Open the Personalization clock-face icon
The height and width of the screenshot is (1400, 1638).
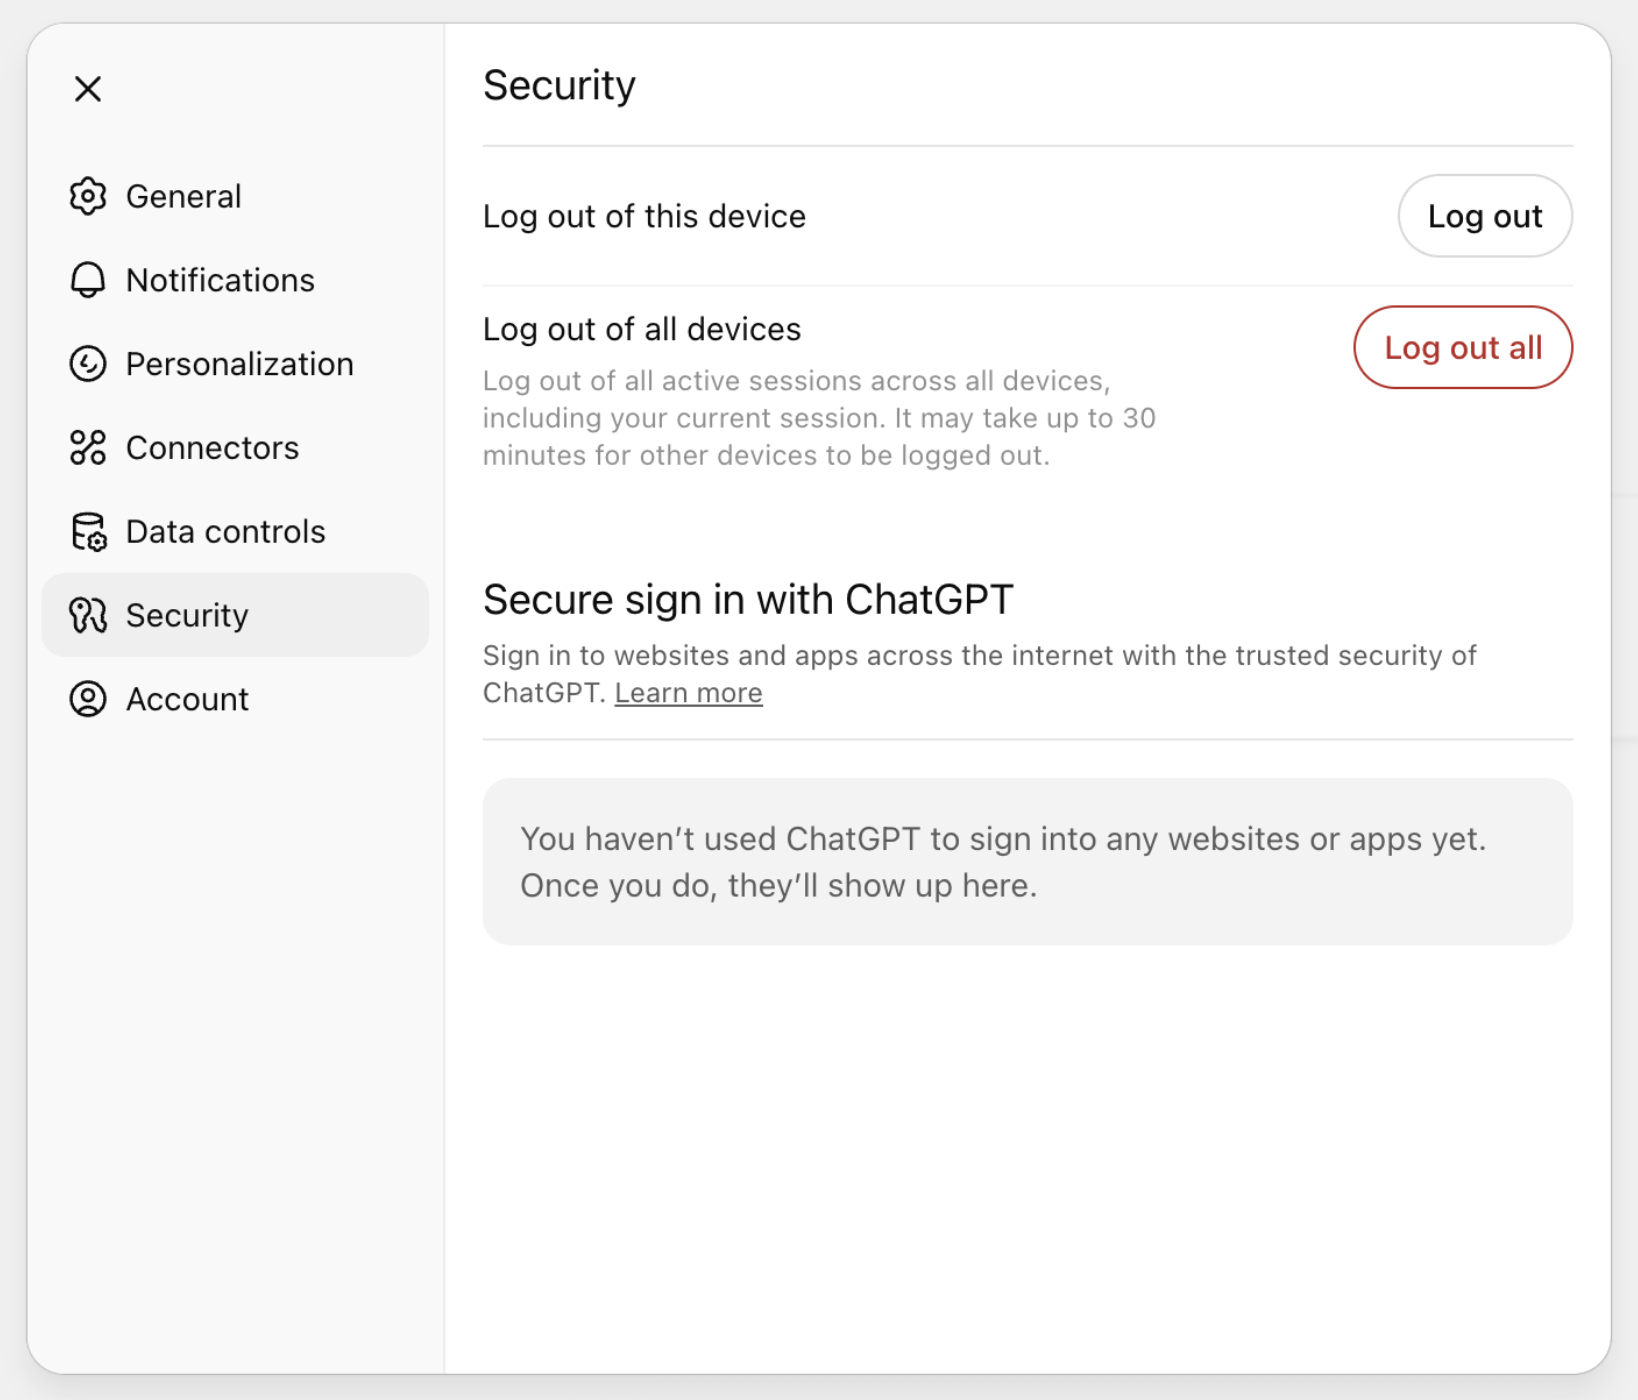pyautogui.click(x=88, y=364)
